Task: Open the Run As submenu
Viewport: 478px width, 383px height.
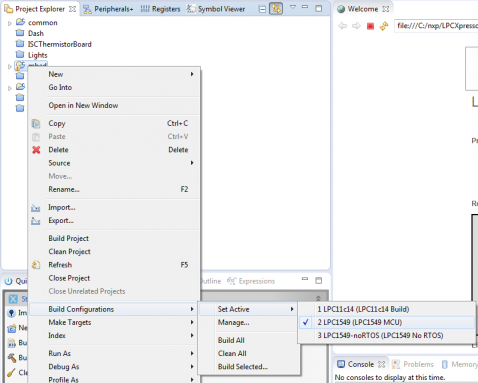Action: click(115, 353)
